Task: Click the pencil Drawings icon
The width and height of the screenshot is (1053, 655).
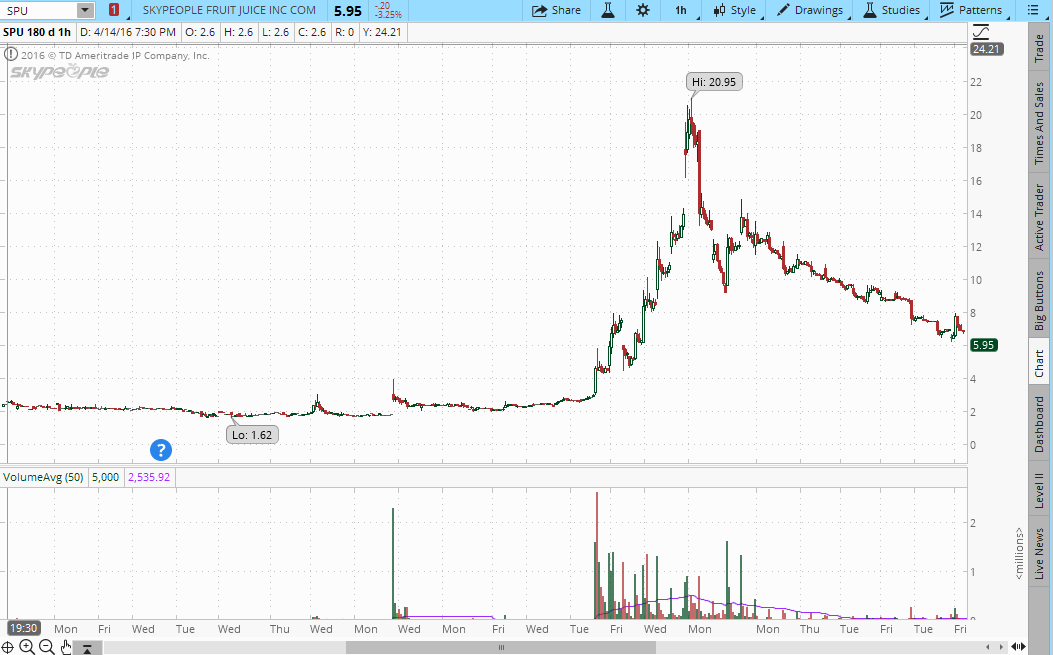Action: (783, 10)
